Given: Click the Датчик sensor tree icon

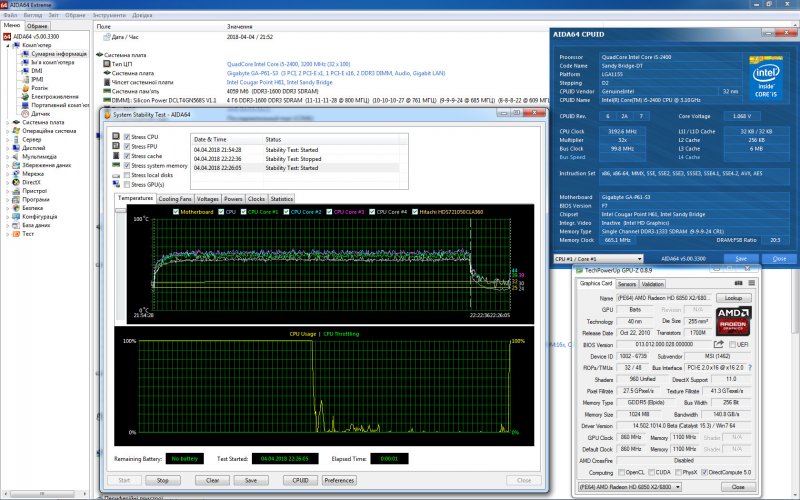Looking at the screenshot, I should point(27,113).
